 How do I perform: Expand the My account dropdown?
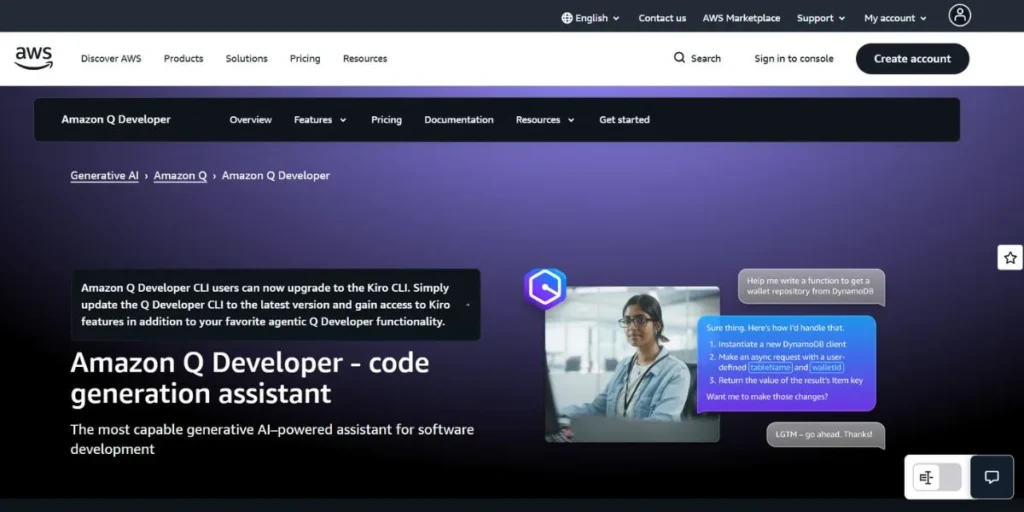pos(895,18)
